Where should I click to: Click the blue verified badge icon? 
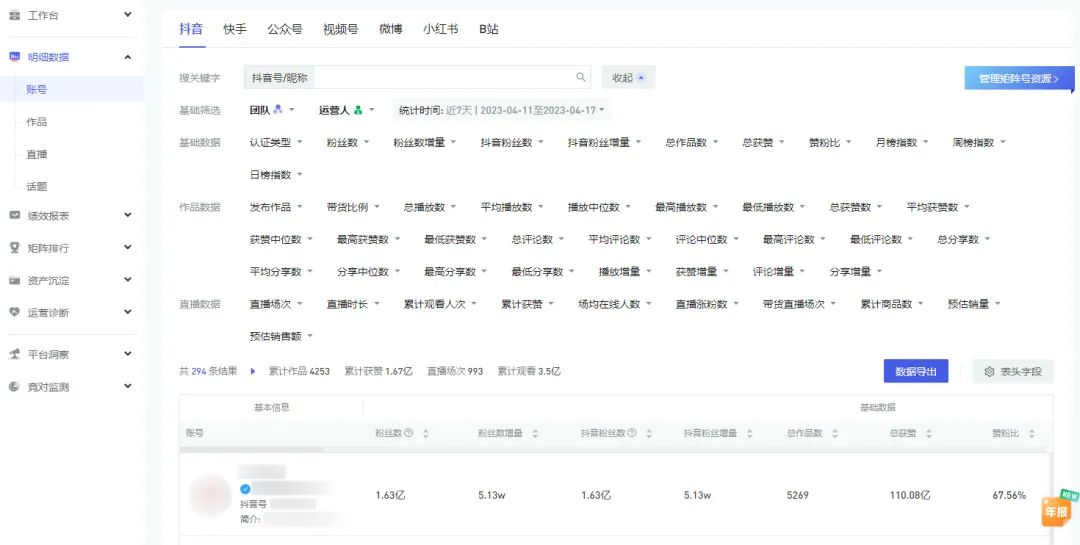[x=245, y=489]
